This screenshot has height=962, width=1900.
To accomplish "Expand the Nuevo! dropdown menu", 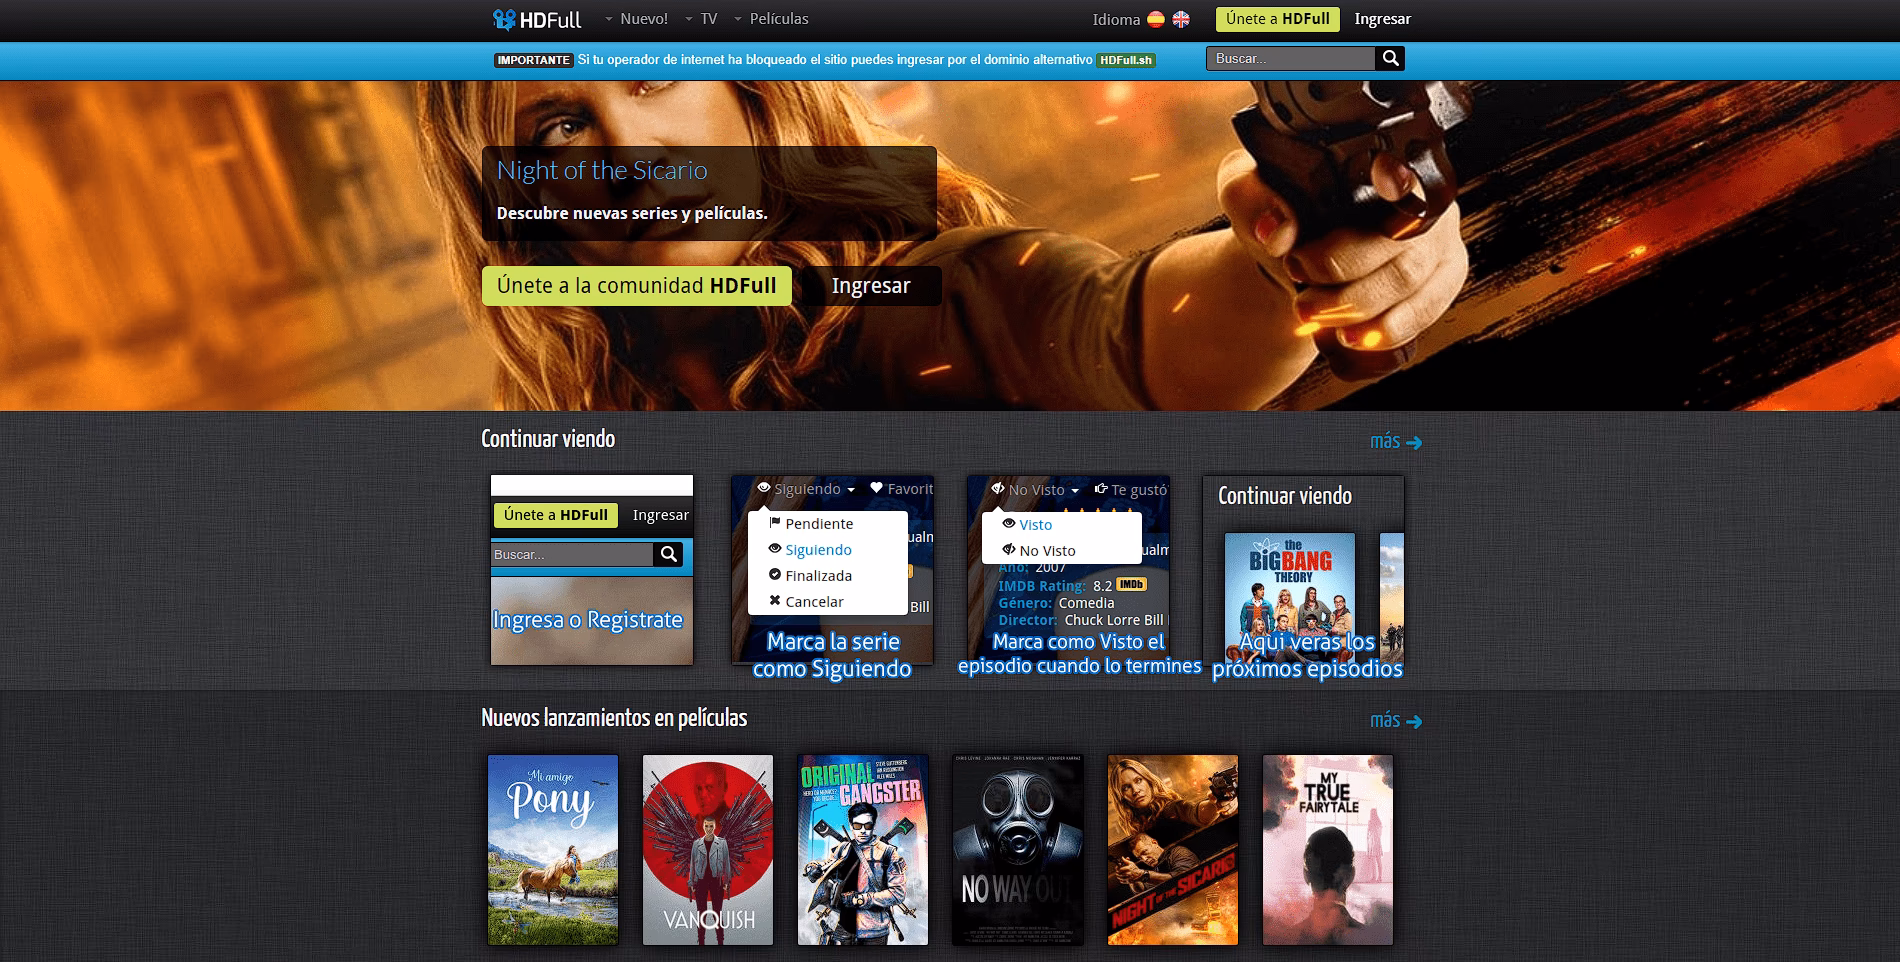I will 637,19.
